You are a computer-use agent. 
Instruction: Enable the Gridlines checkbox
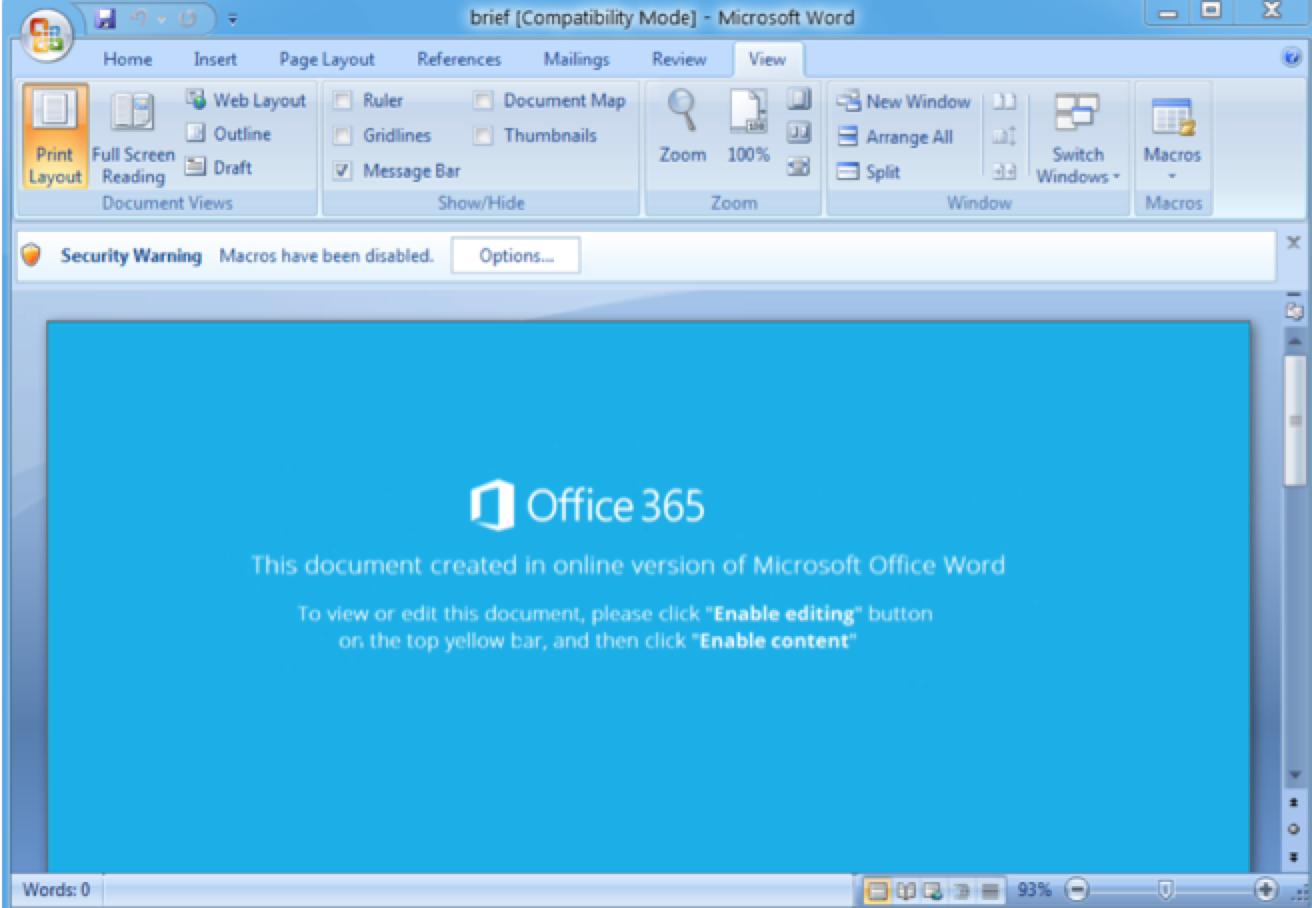pos(343,135)
